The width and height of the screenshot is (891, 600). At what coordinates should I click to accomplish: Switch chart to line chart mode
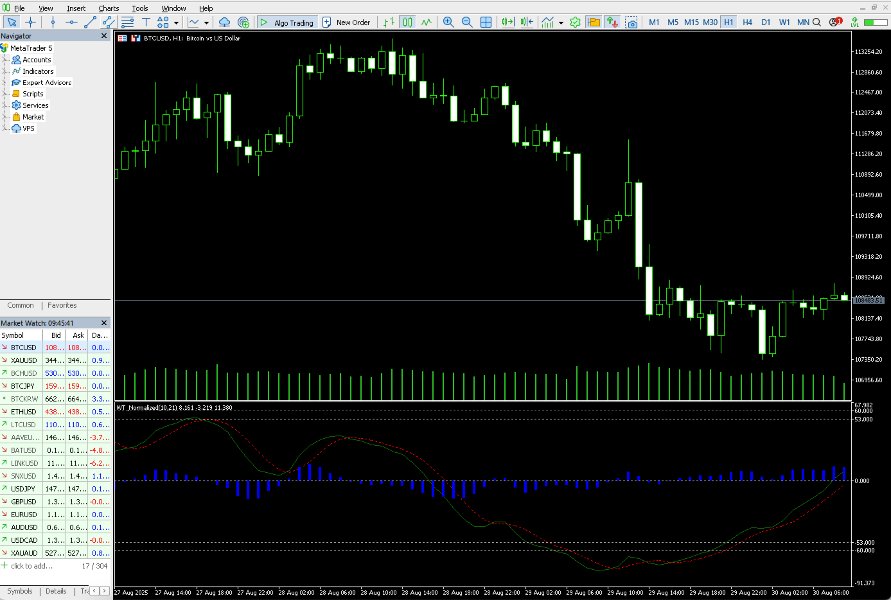pos(426,22)
